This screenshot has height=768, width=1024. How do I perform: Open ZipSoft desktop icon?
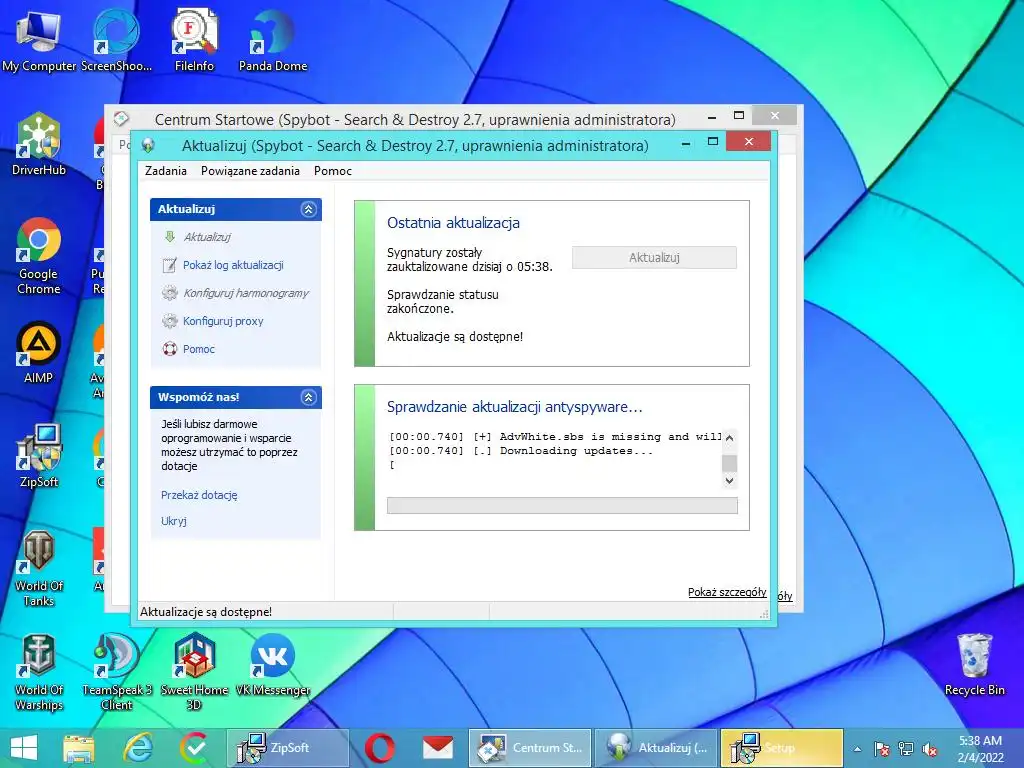[x=39, y=456]
